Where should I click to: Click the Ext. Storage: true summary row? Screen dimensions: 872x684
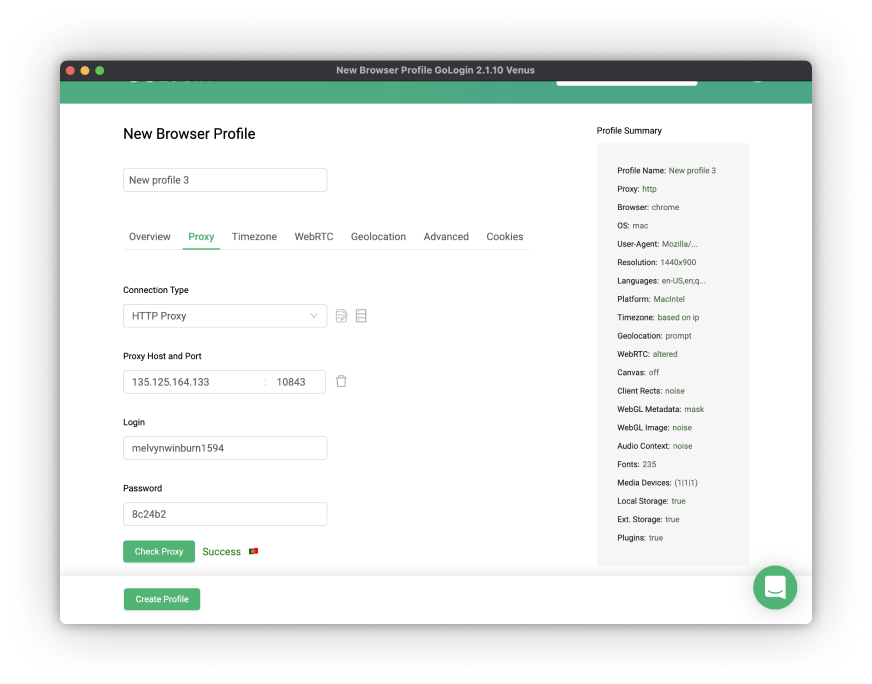click(x=648, y=519)
